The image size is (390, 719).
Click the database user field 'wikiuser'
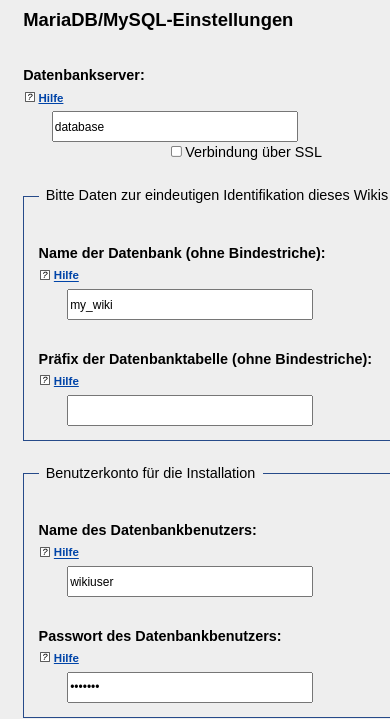pos(190,581)
